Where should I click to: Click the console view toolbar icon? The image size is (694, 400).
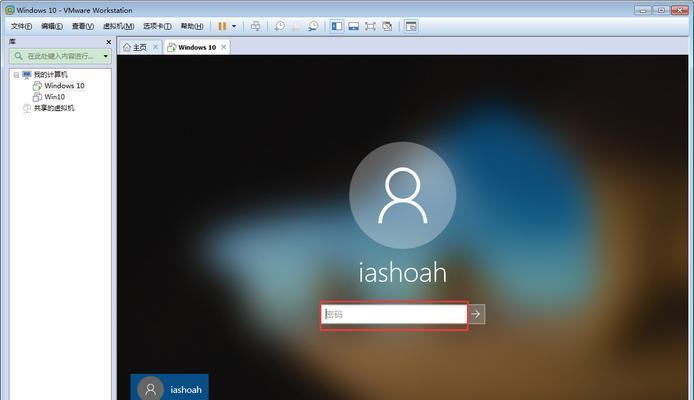411,26
